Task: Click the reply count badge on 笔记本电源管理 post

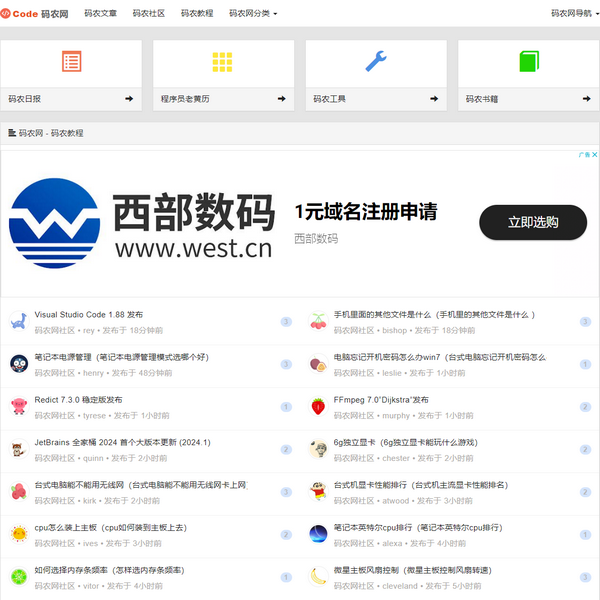Action: point(286,364)
